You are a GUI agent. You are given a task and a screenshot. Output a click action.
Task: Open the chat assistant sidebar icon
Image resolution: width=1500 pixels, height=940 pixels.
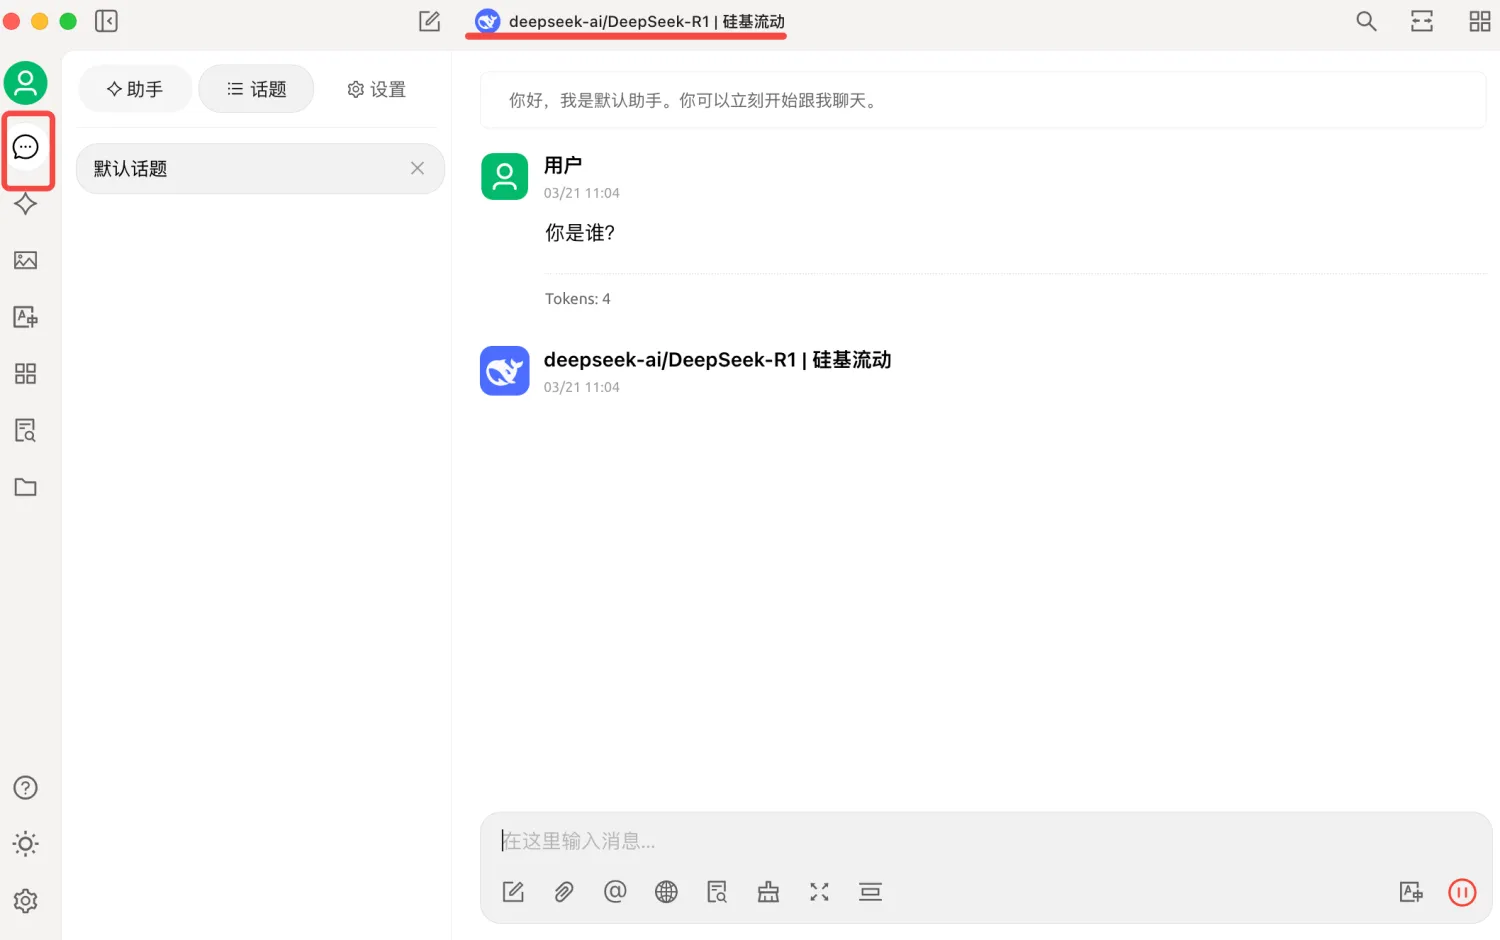[26, 147]
